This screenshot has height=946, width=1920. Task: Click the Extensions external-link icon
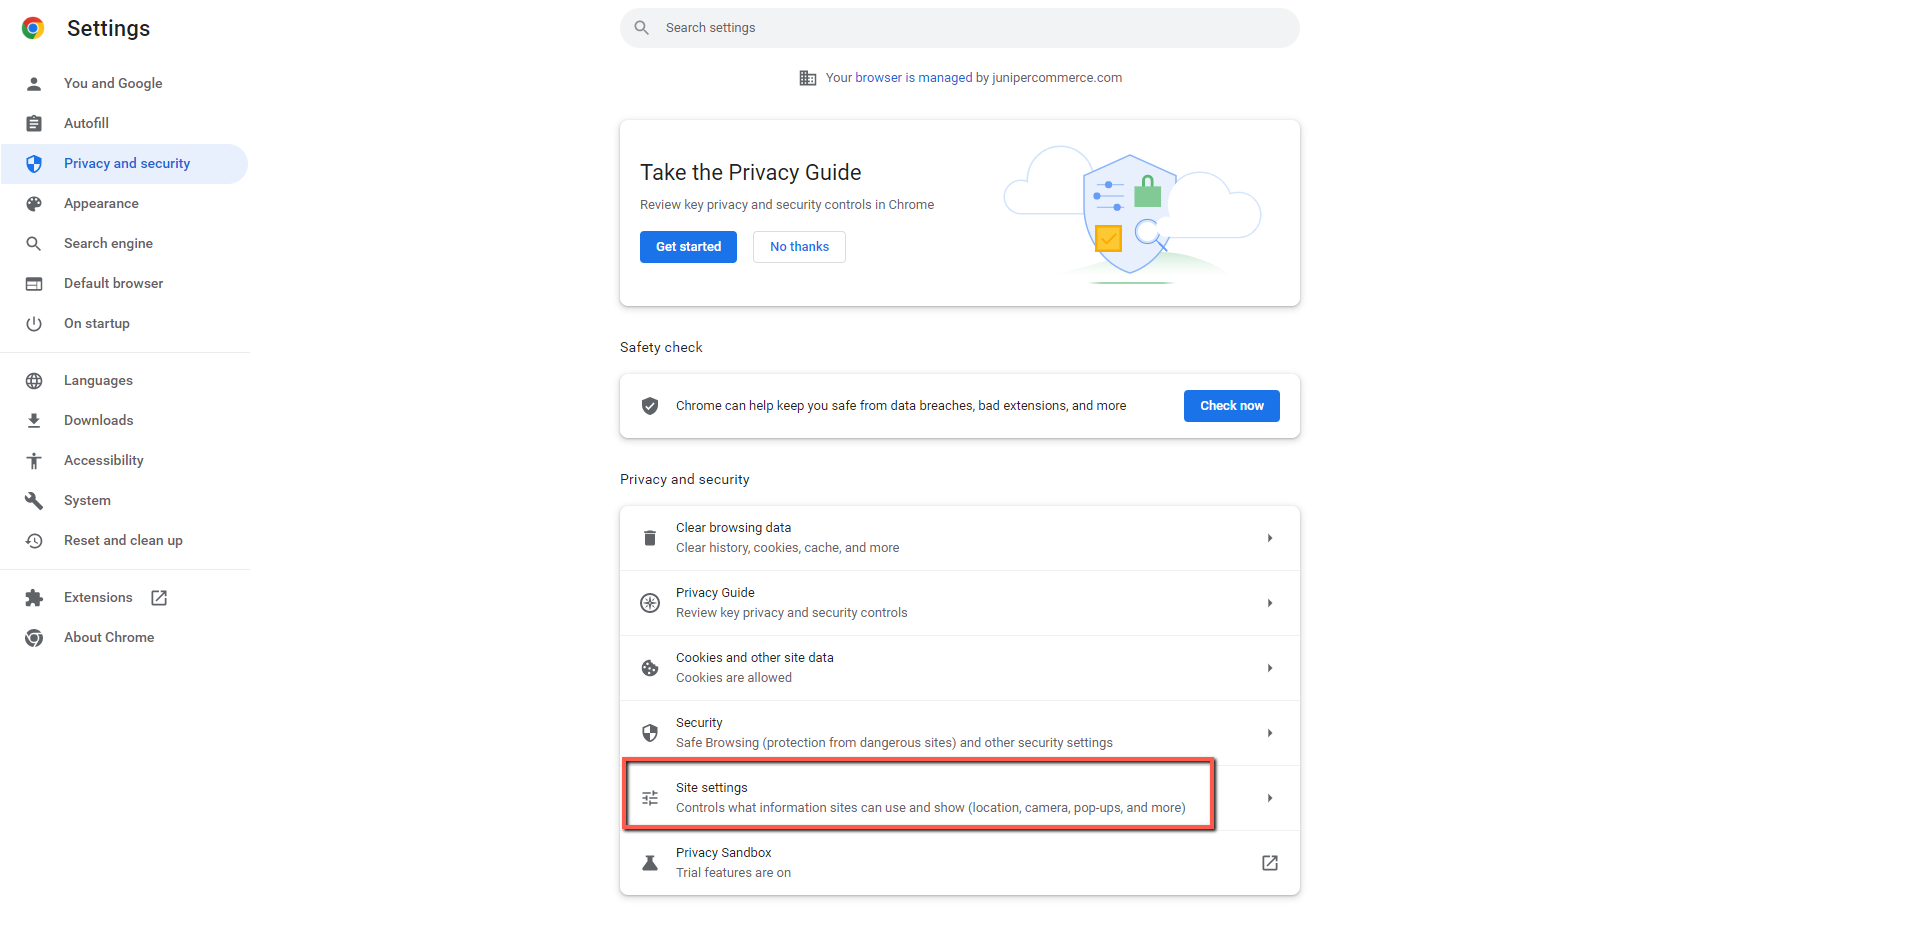pyautogui.click(x=159, y=598)
